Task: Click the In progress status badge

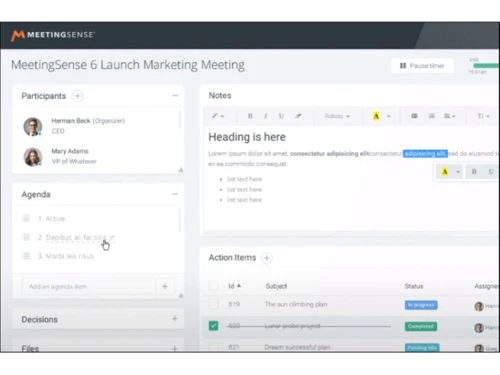Action: click(421, 305)
